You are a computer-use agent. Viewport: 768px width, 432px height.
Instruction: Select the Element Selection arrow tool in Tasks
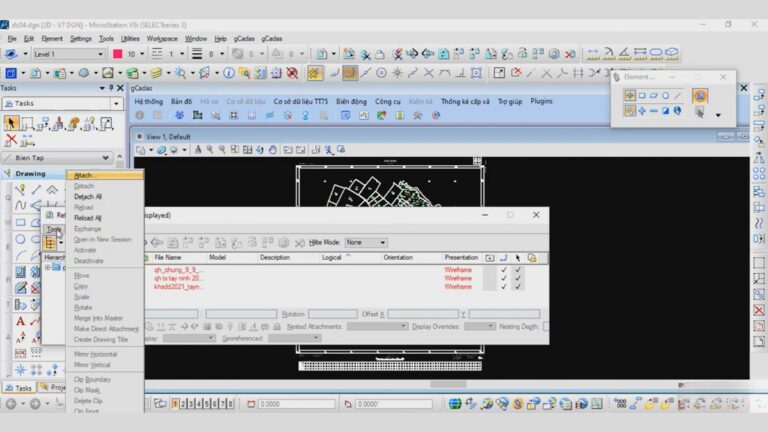11,123
